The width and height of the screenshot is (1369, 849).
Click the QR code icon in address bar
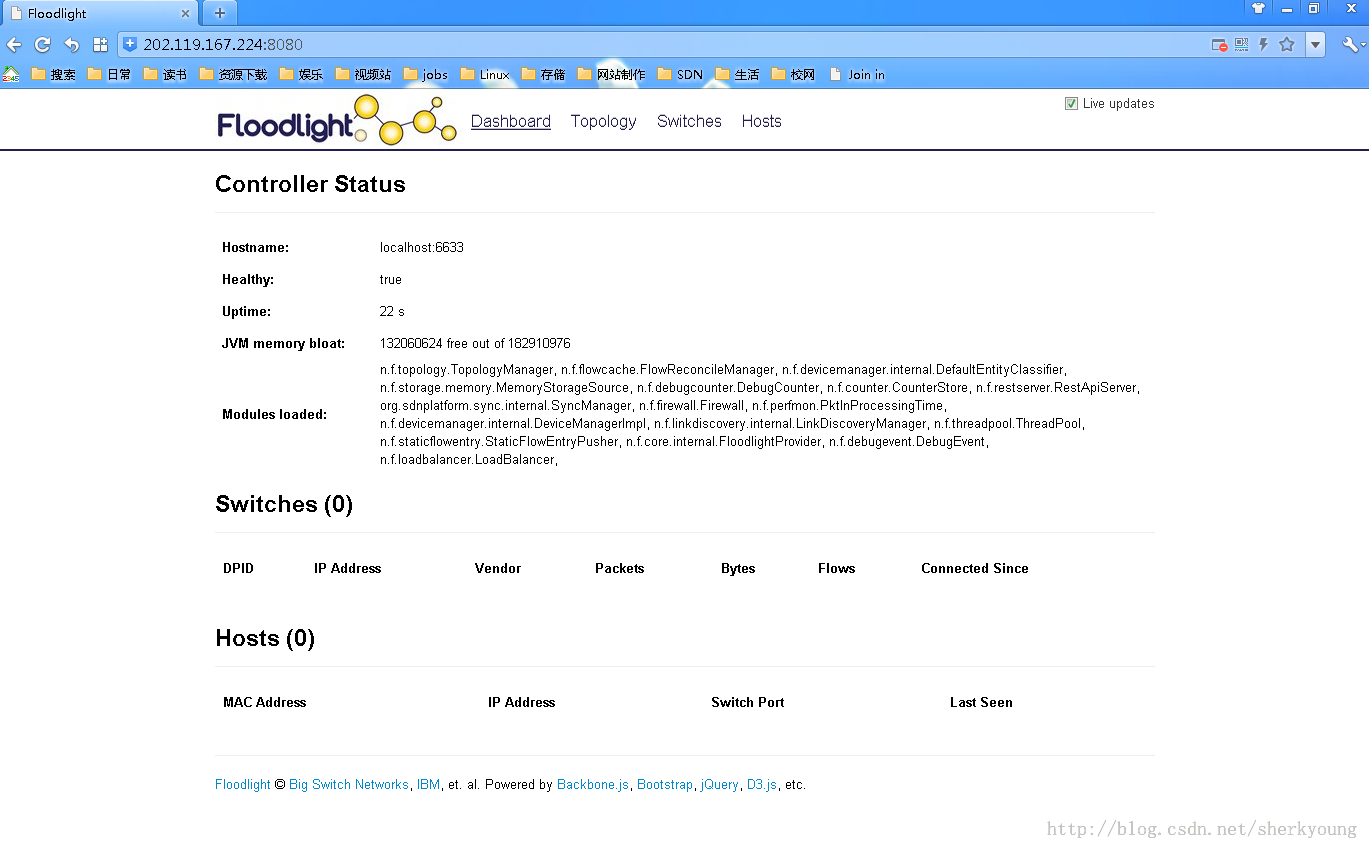point(1241,45)
